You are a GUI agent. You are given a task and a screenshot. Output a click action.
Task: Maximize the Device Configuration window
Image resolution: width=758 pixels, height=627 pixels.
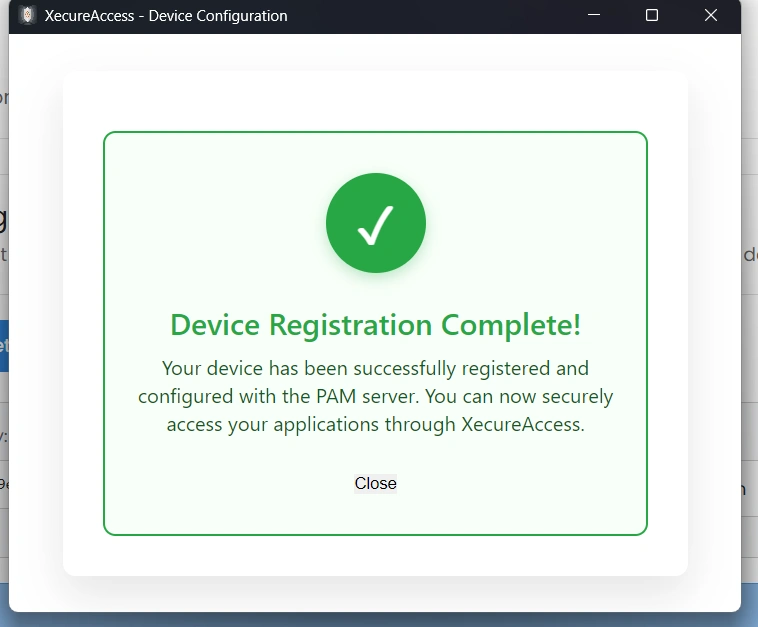(652, 15)
